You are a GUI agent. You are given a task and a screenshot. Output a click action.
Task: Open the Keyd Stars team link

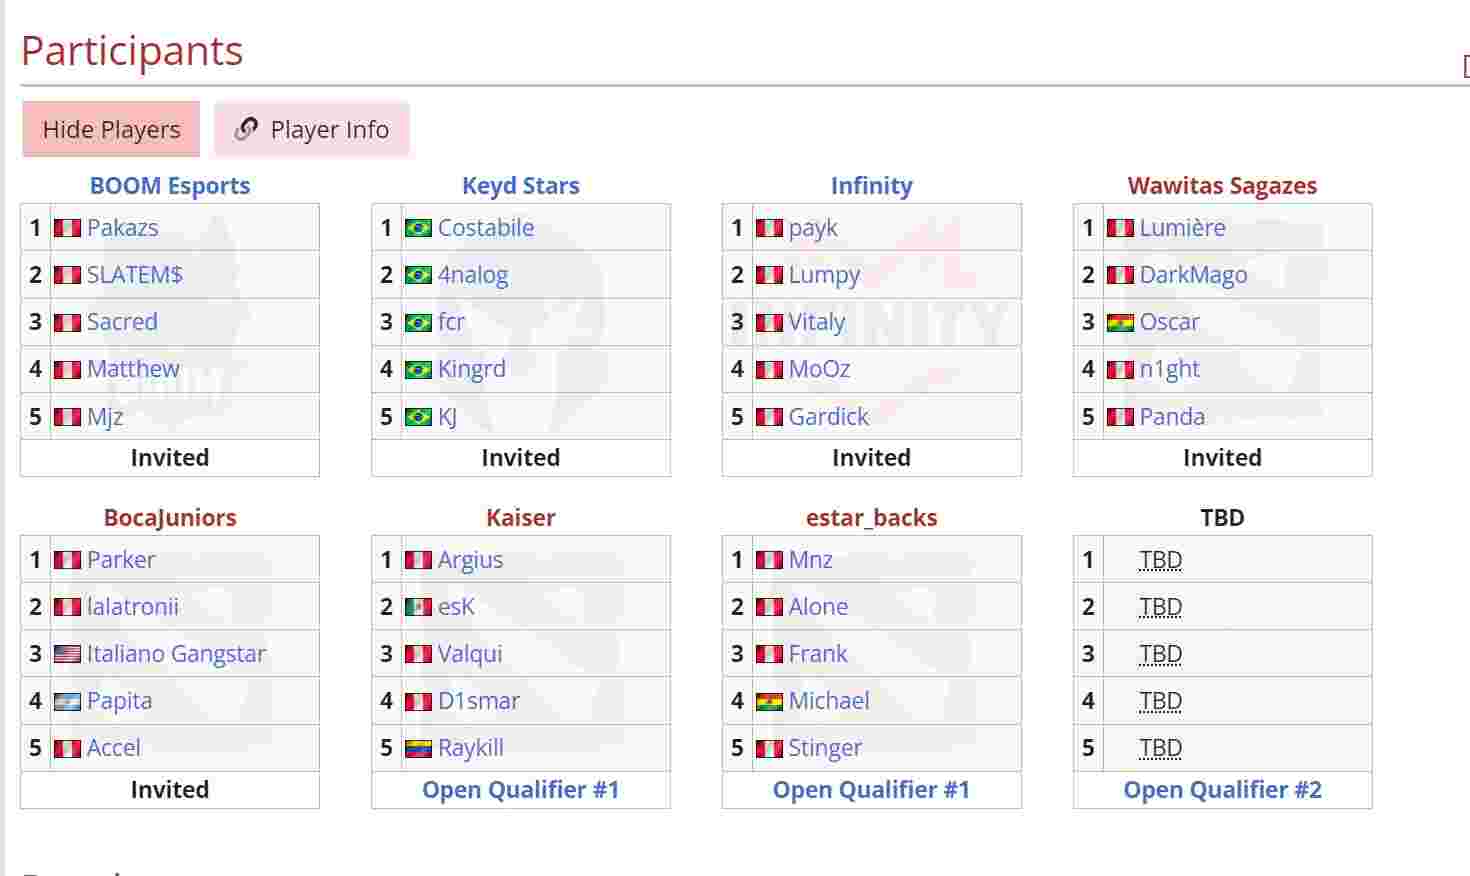coord(520,186)
